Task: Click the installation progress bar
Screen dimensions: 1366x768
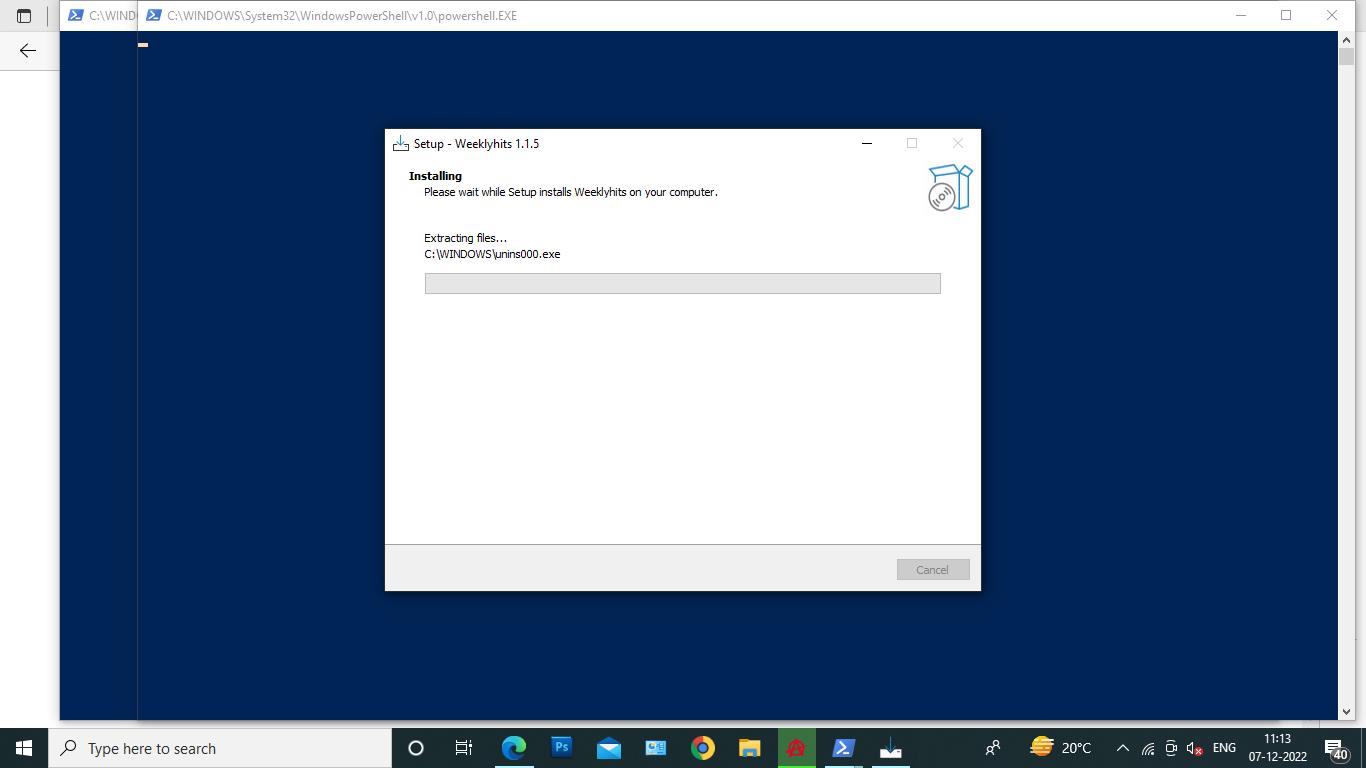Action: 682,284
